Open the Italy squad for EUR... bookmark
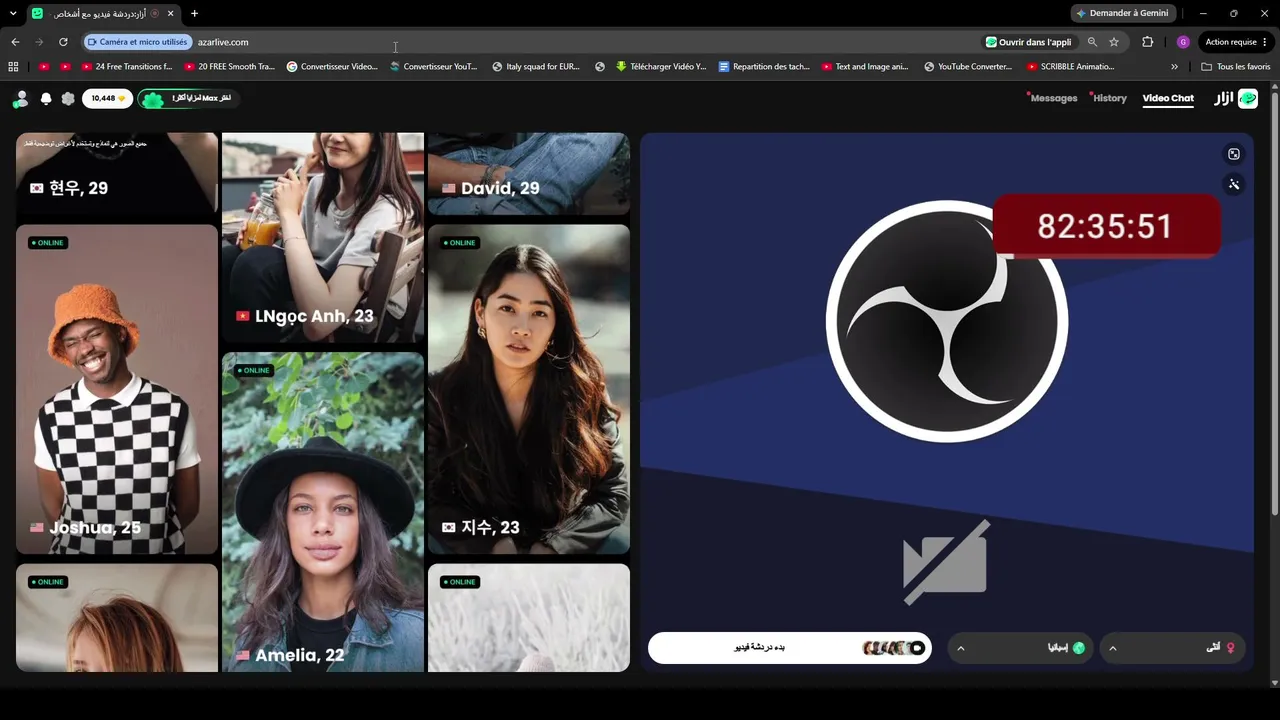This screenshot has width=1280, height=720. 536,67
